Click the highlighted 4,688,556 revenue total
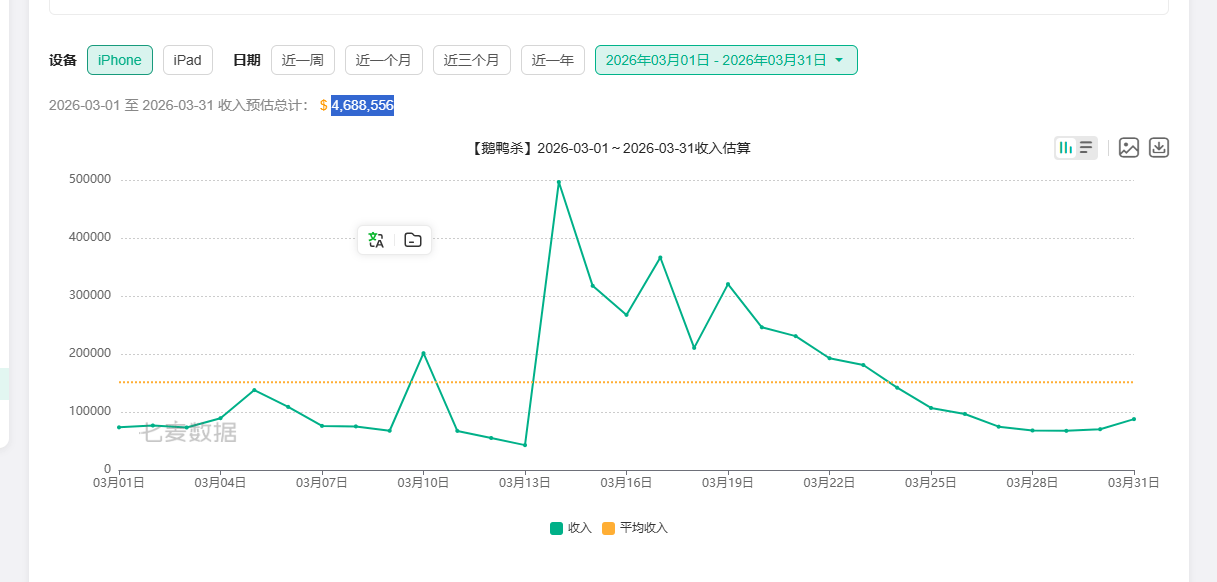The height and width of the screenshot is (582, 1217). tap(362, 105)
